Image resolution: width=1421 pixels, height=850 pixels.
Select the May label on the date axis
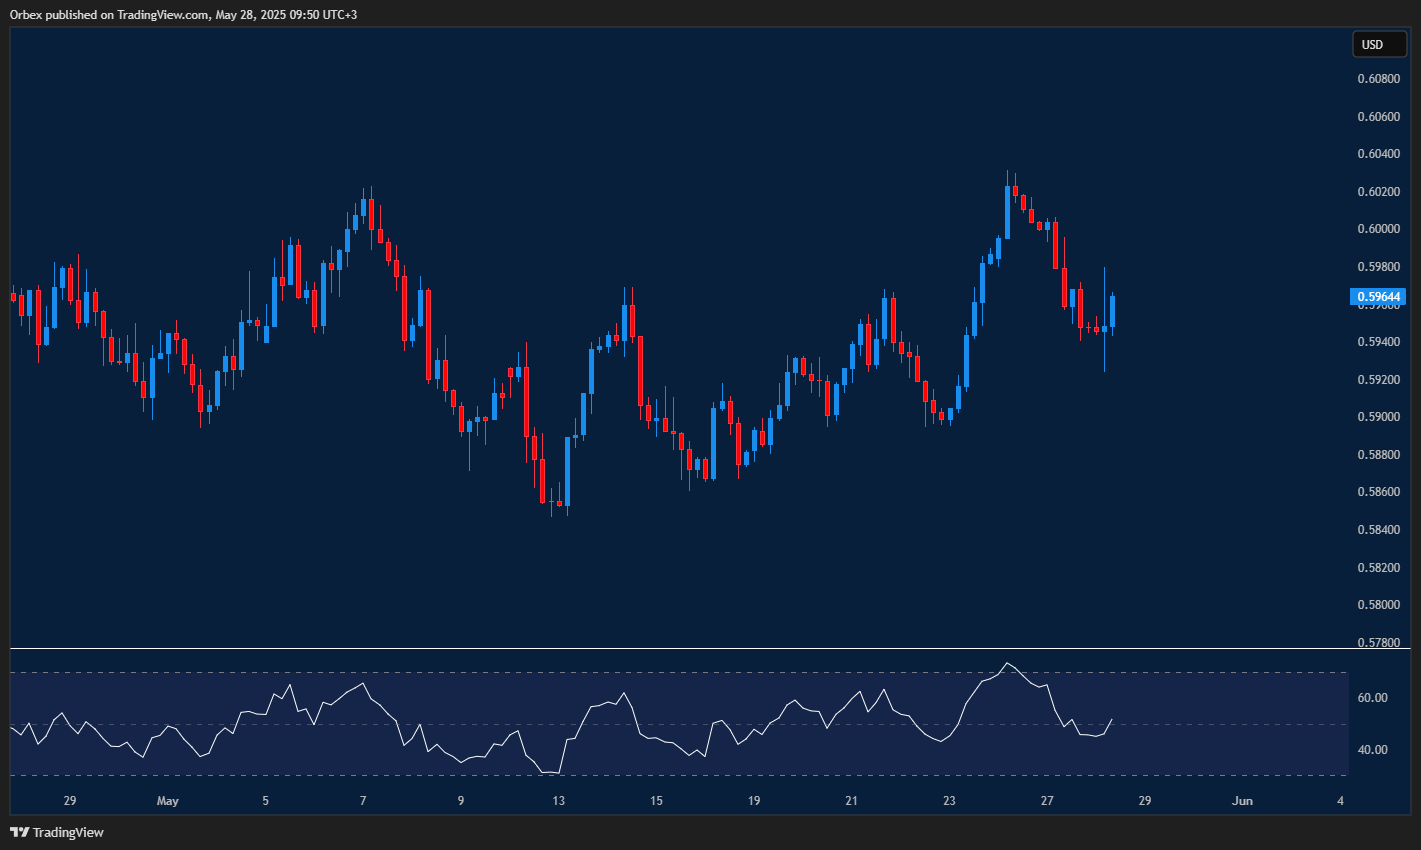[167, 800]
